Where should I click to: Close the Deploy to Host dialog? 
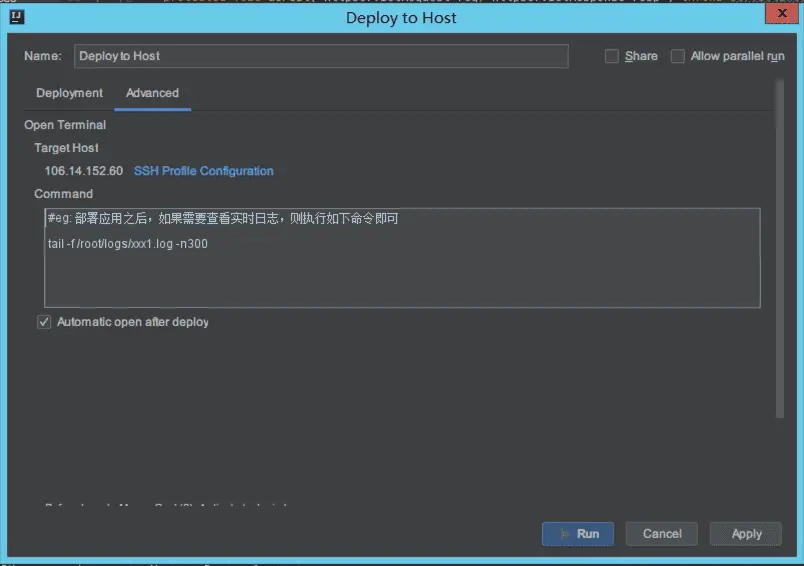[x=781, y=13]
